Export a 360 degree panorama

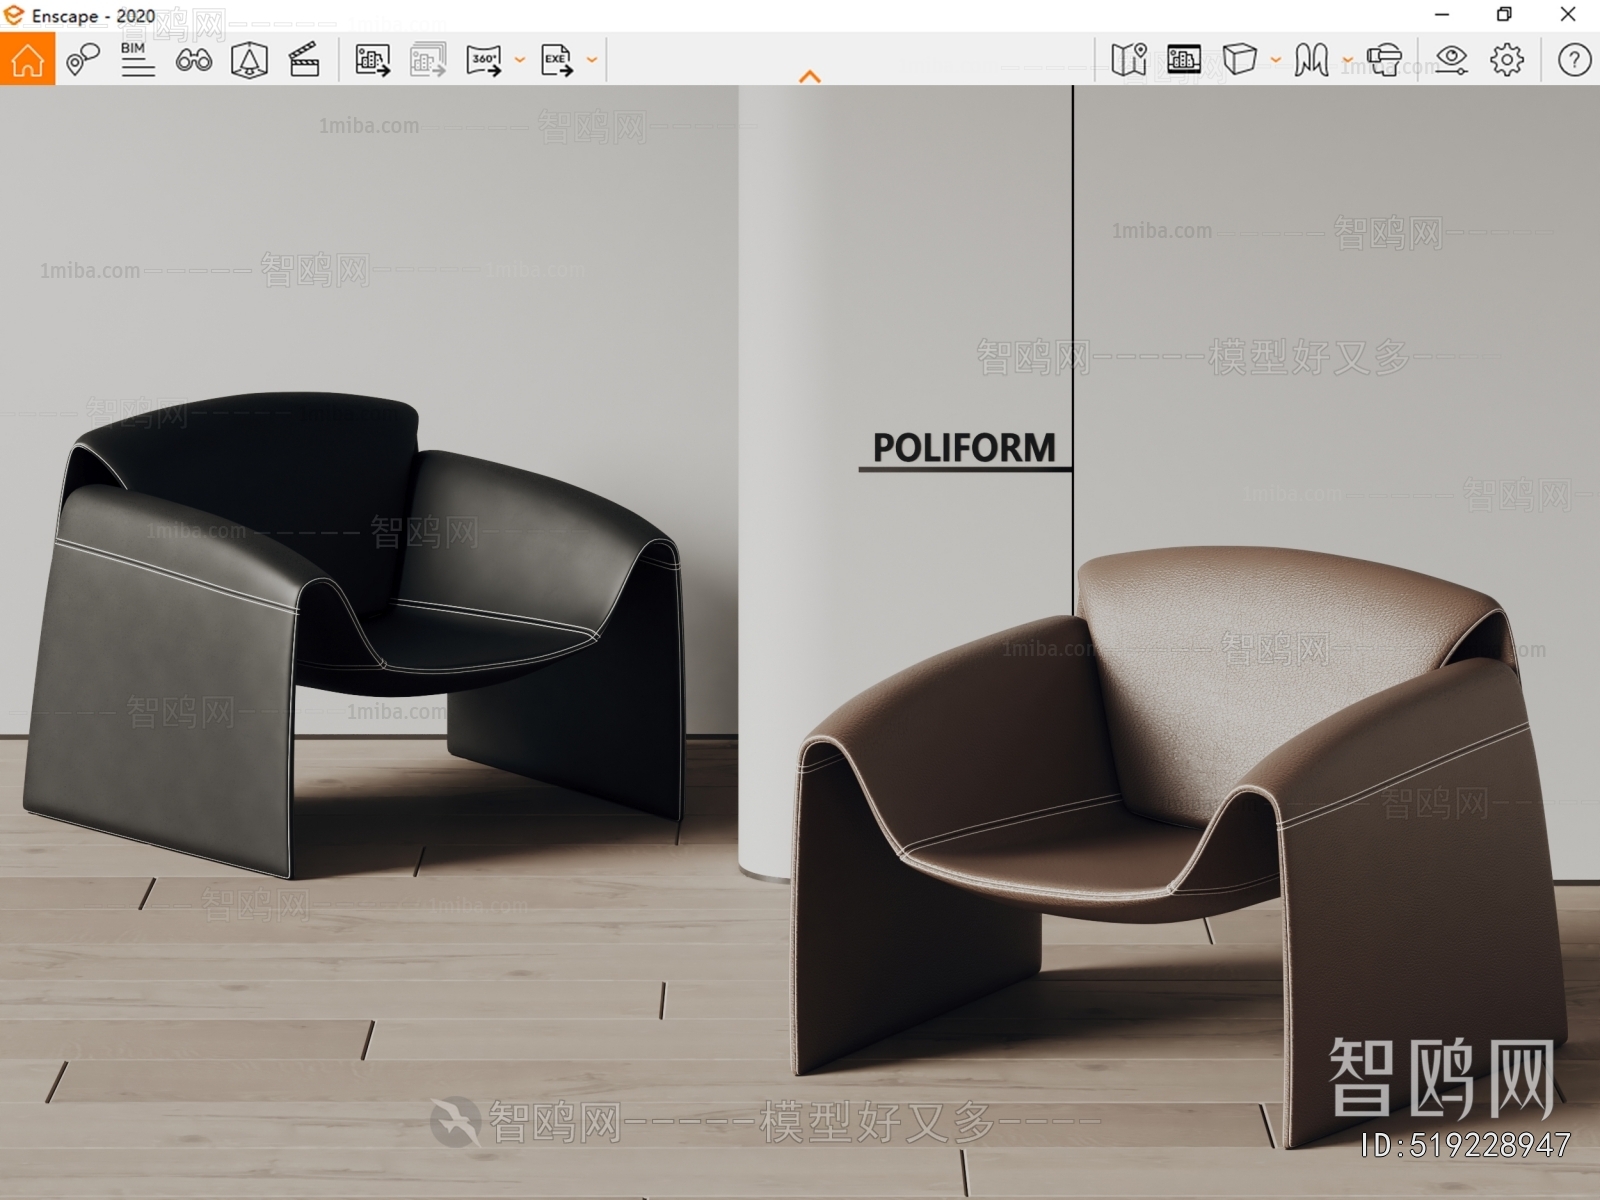point(484,60)
